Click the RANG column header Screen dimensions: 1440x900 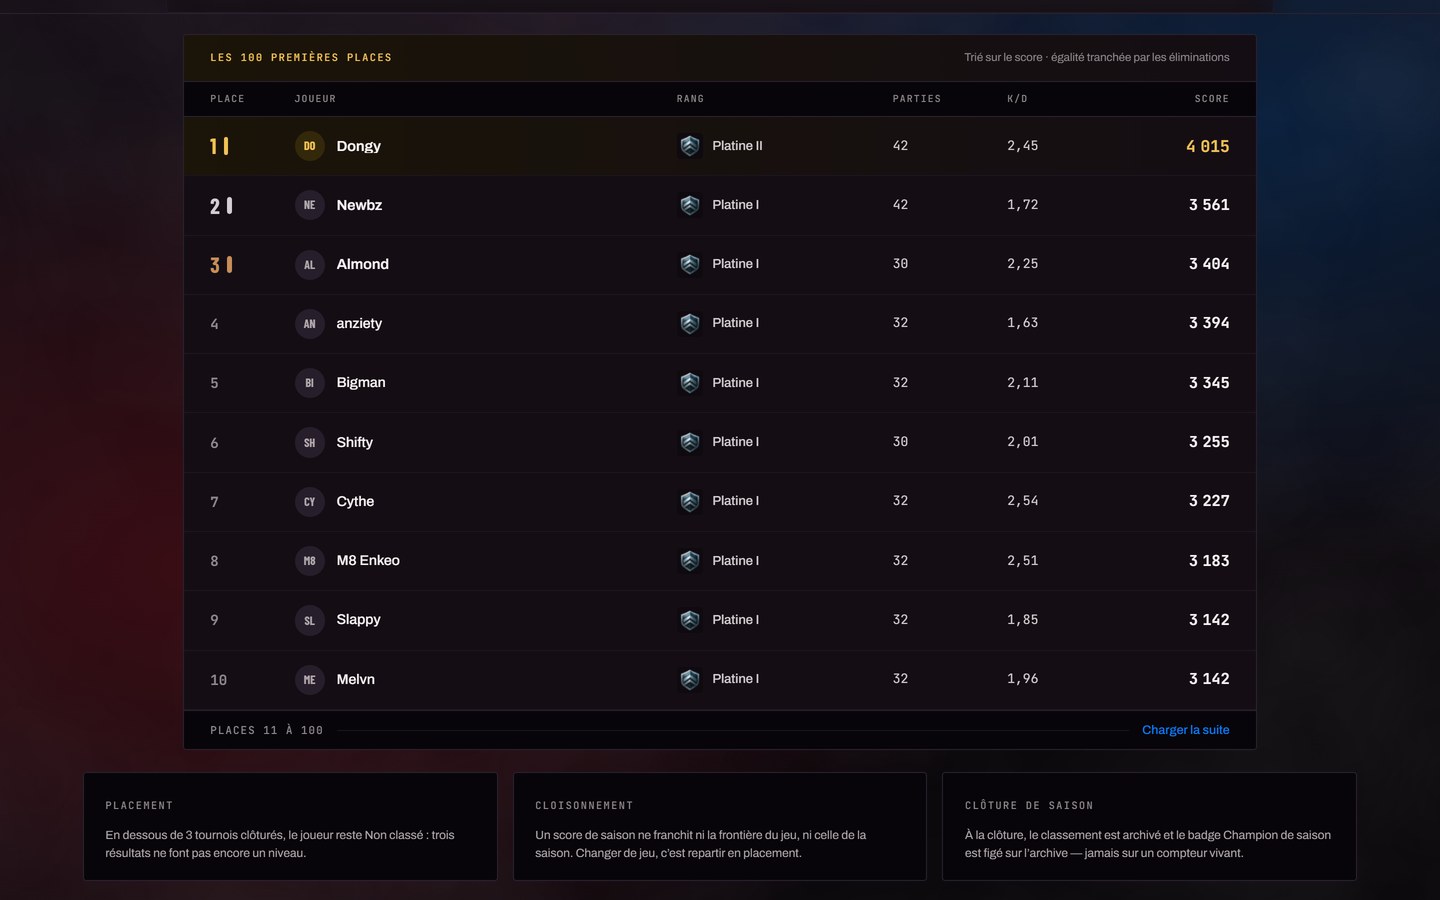(x=690, y=99)
